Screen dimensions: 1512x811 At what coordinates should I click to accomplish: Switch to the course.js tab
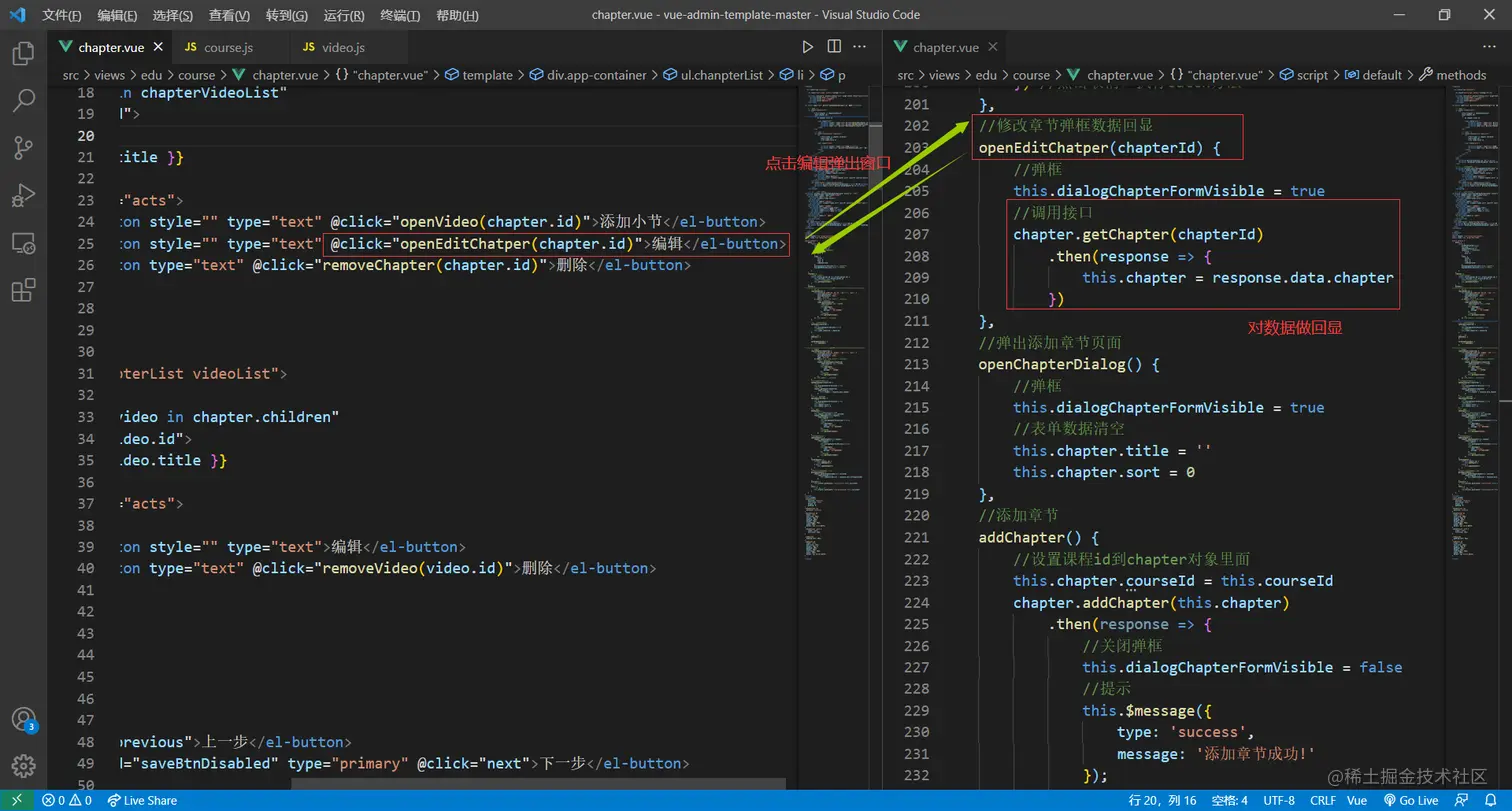tap(227, 47)
